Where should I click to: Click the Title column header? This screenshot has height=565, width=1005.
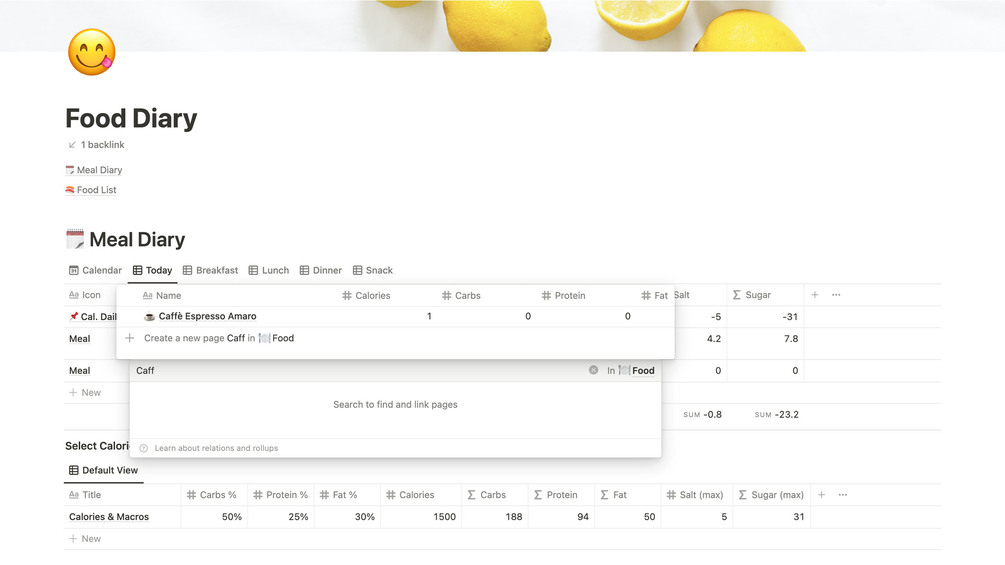coord(85,495)
